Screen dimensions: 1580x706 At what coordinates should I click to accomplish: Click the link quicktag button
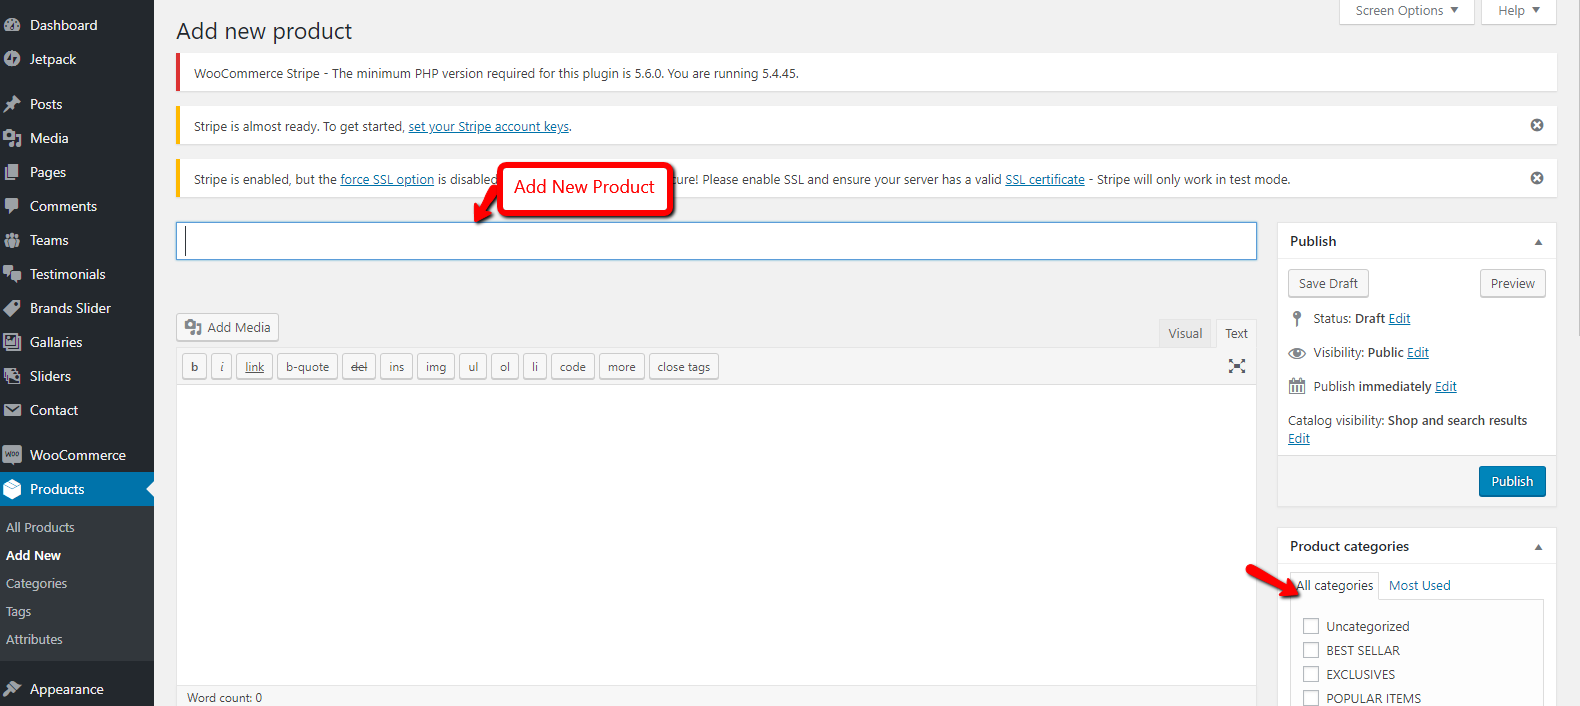coord(255,367)
